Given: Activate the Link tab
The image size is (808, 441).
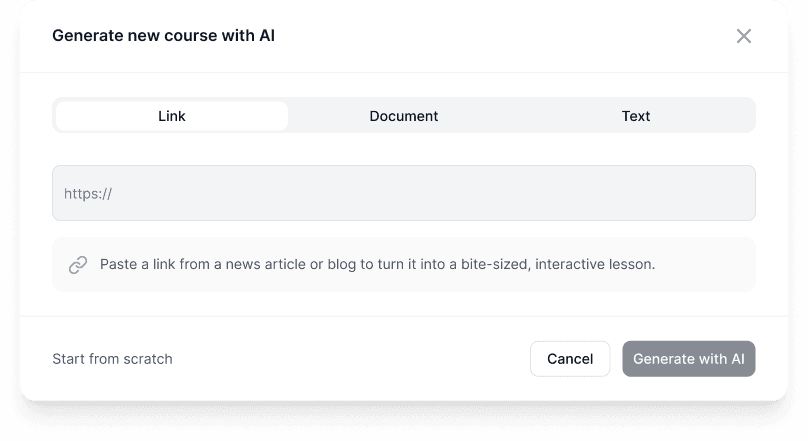Looking at the screenshot, I should pos(172,116).
